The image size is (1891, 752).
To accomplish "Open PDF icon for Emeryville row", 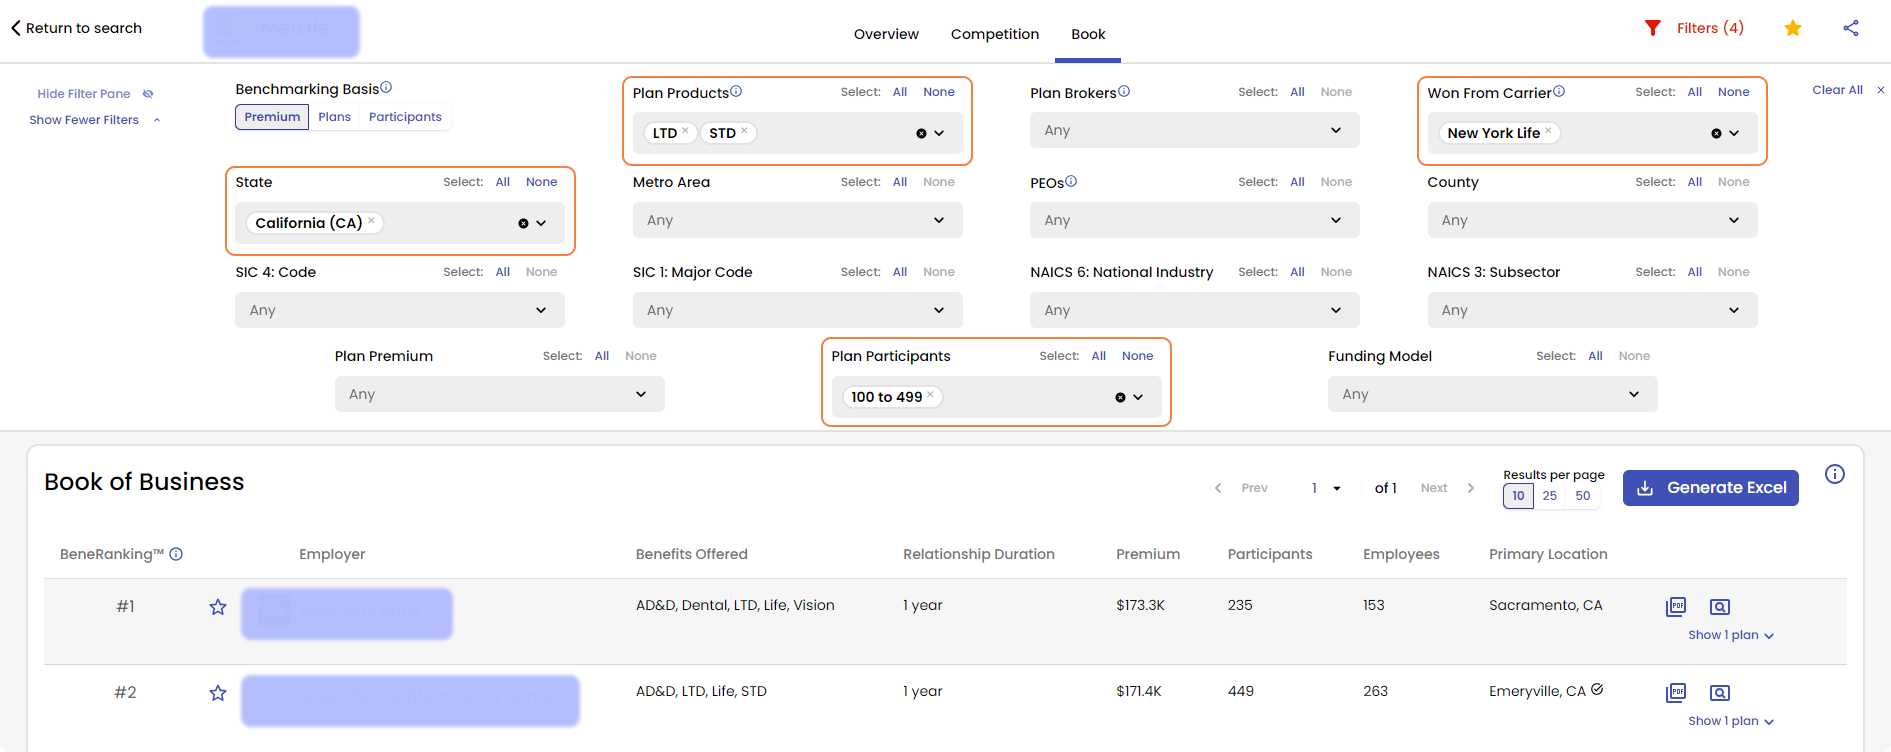I will [1676, 692].
